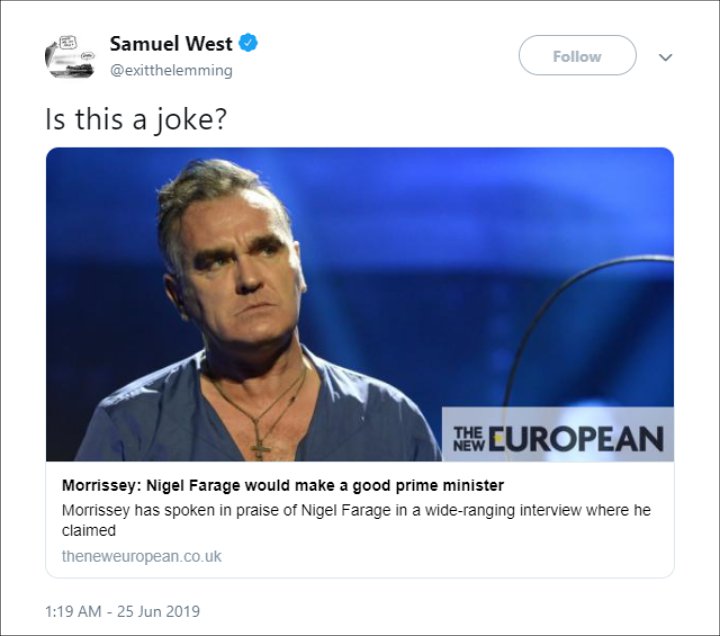Image resolution: width=720 pixels, height=636 pixels.
Task: Follow Samuel West with the Follow button
Action: (577, 56)
